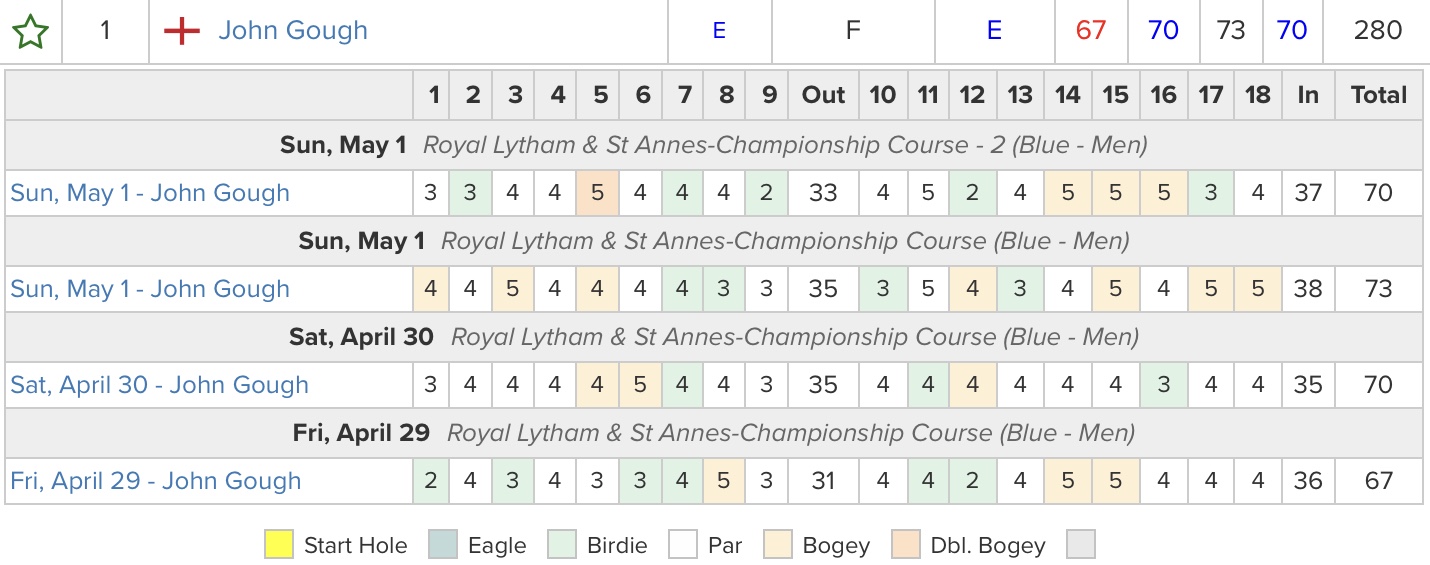Click the yellow Start Hole legend swatch

[279, 545]
